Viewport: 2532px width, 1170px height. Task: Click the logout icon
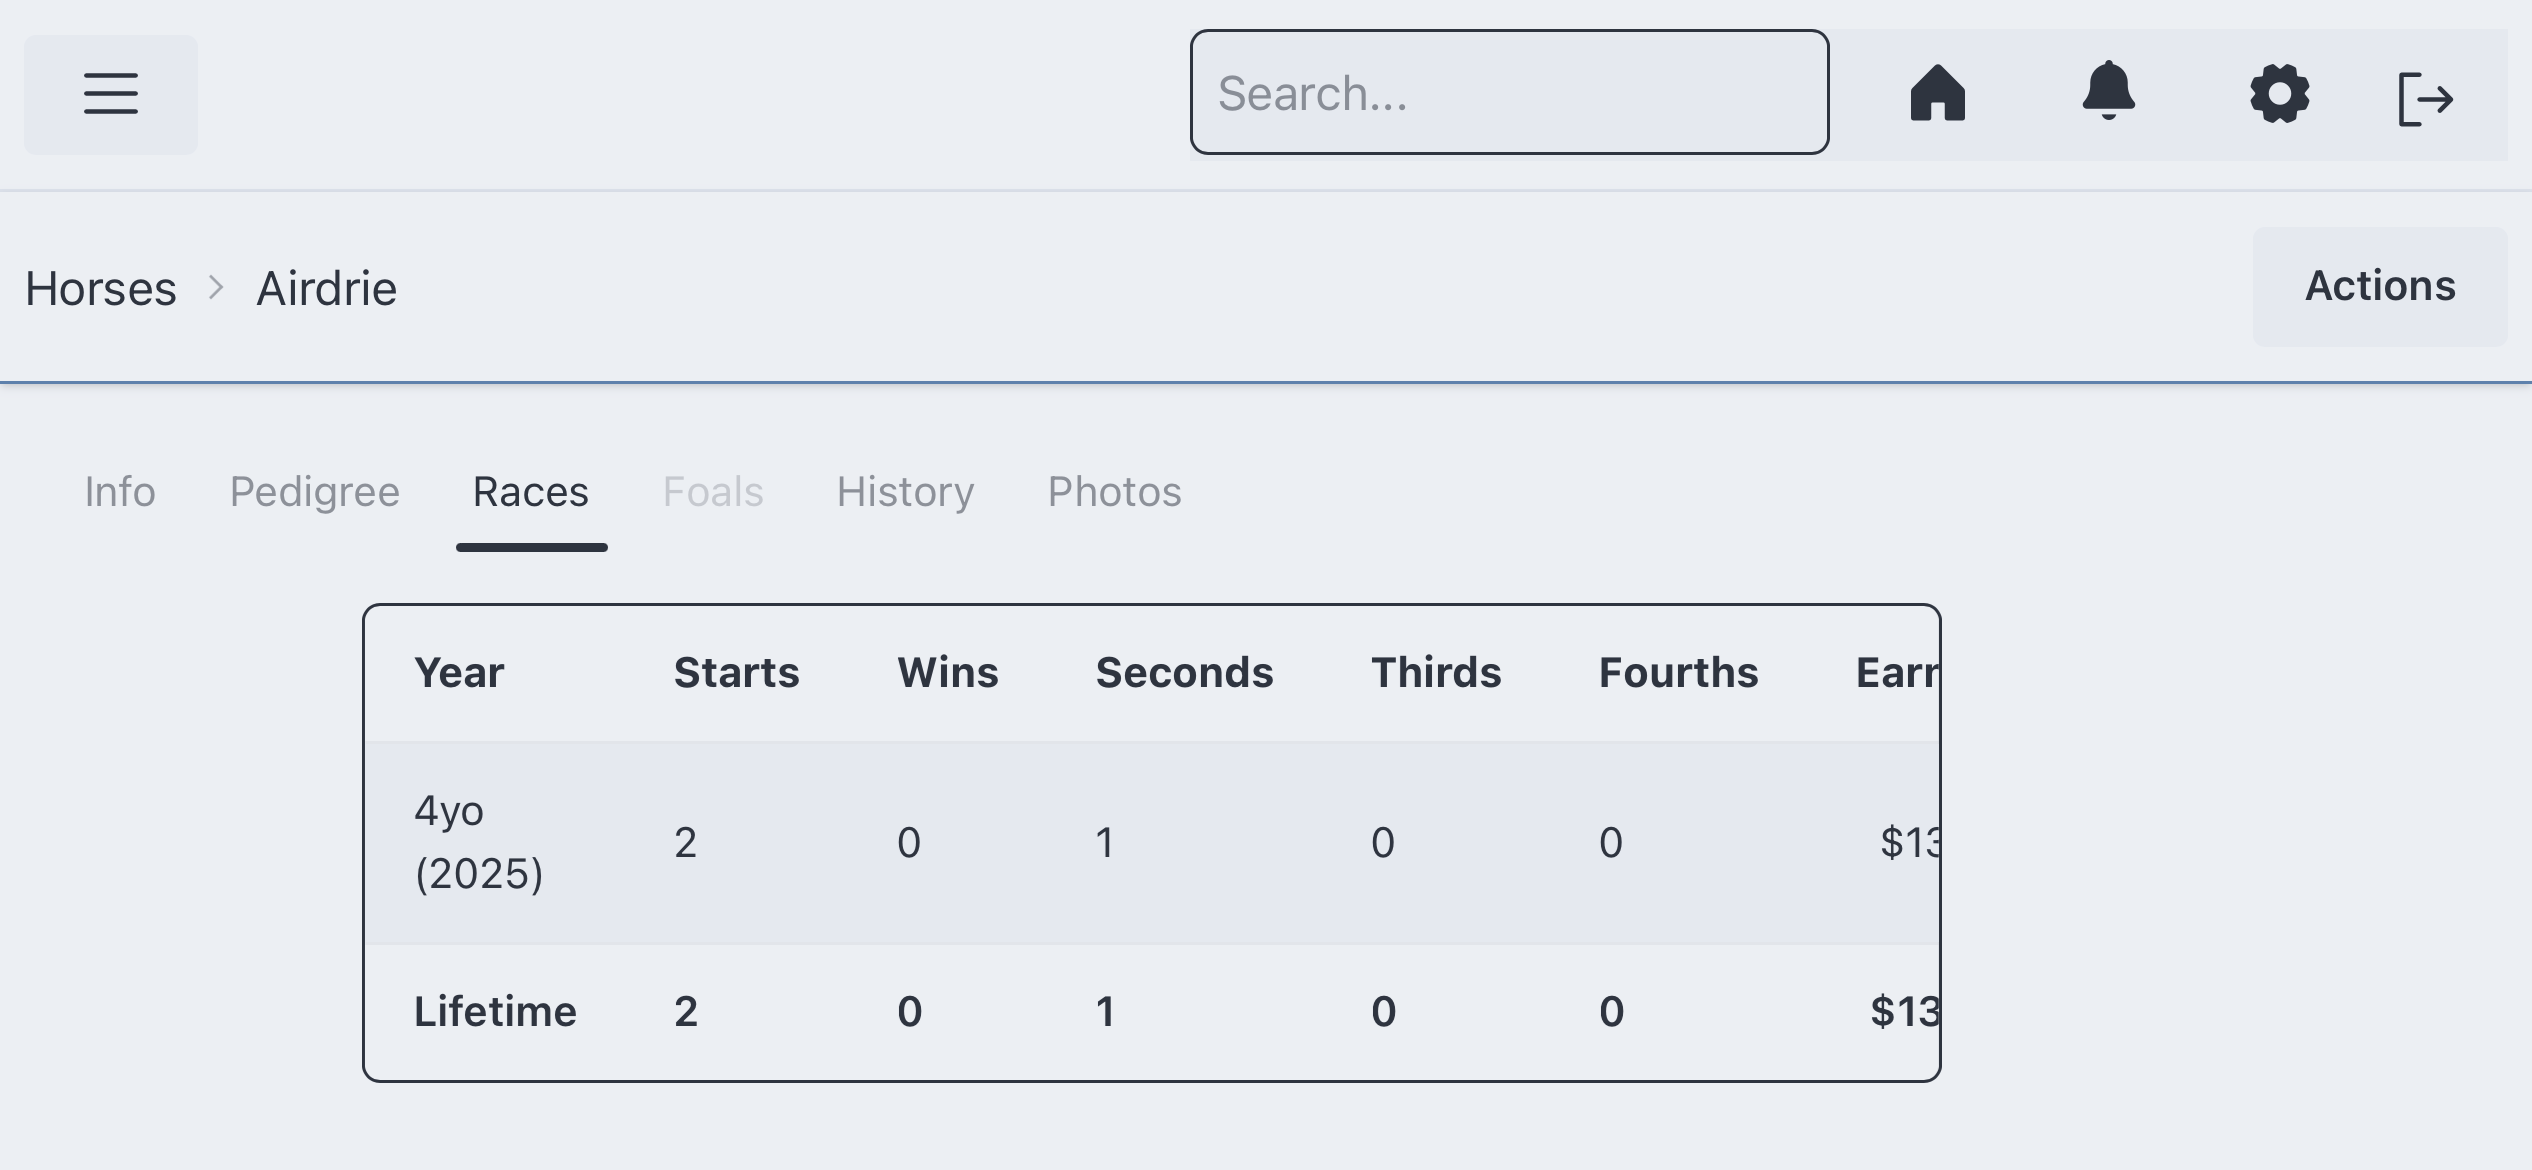2425,98
